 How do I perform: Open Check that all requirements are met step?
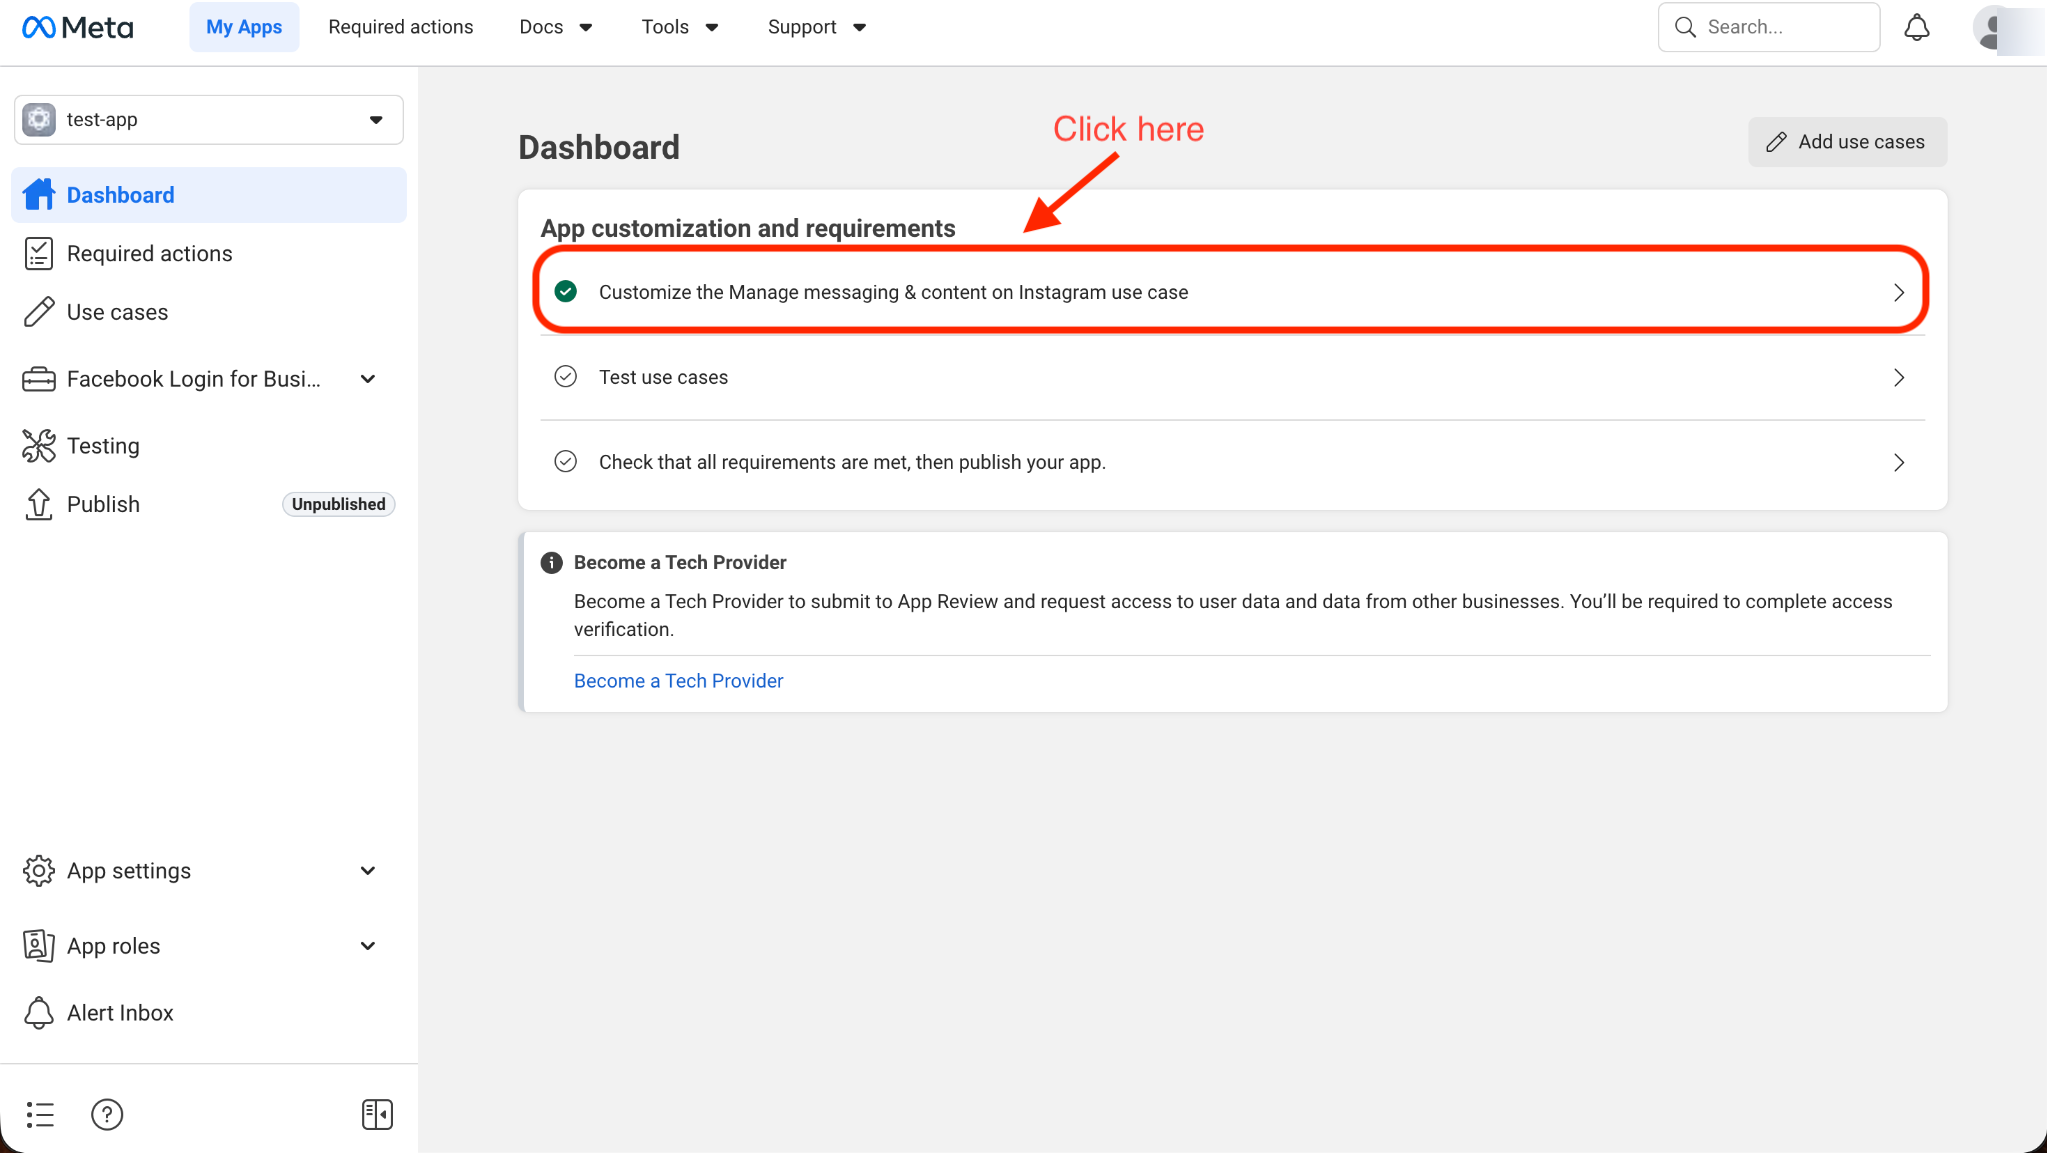click(x=1232, y=462)
